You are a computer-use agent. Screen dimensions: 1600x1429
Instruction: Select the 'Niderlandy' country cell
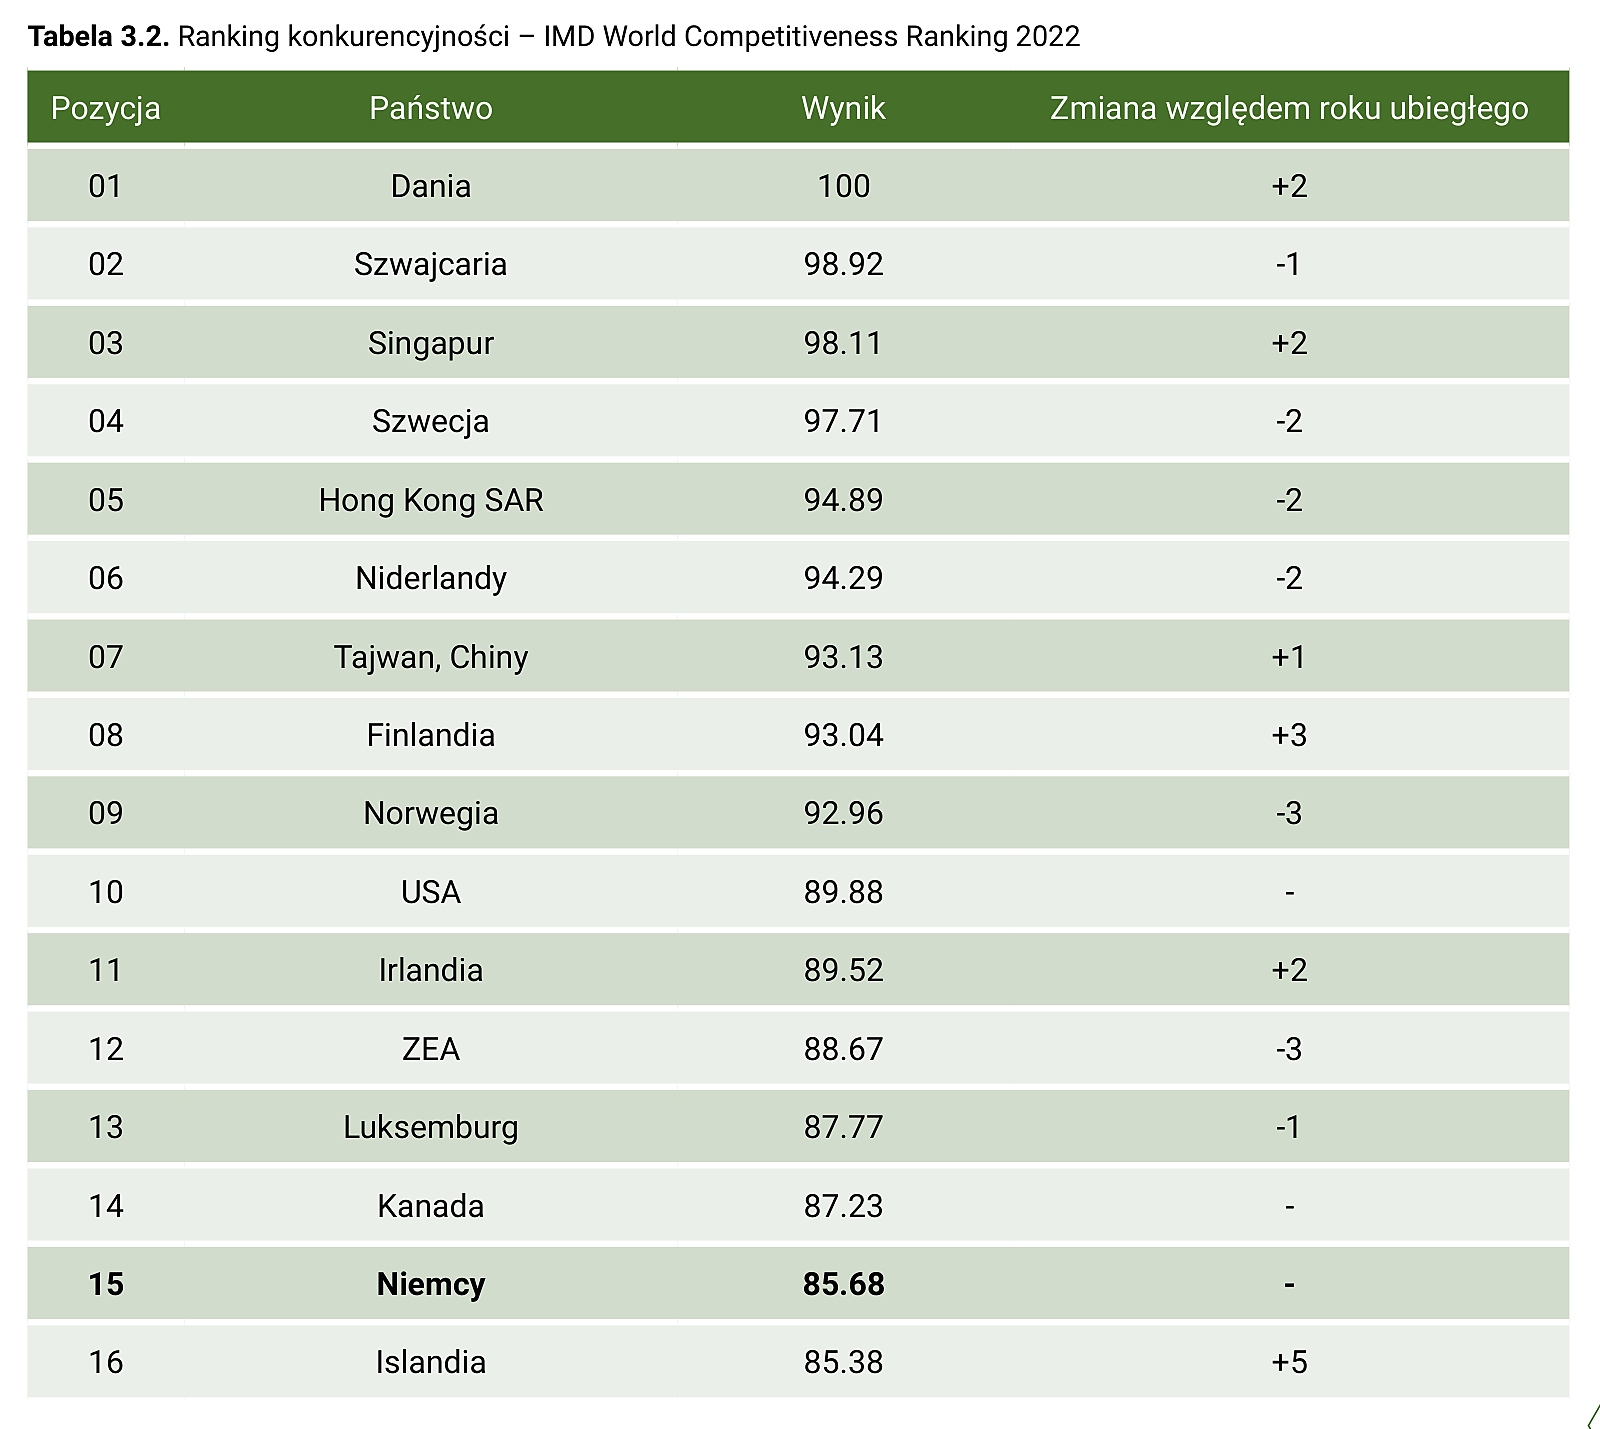coord(431,578)
